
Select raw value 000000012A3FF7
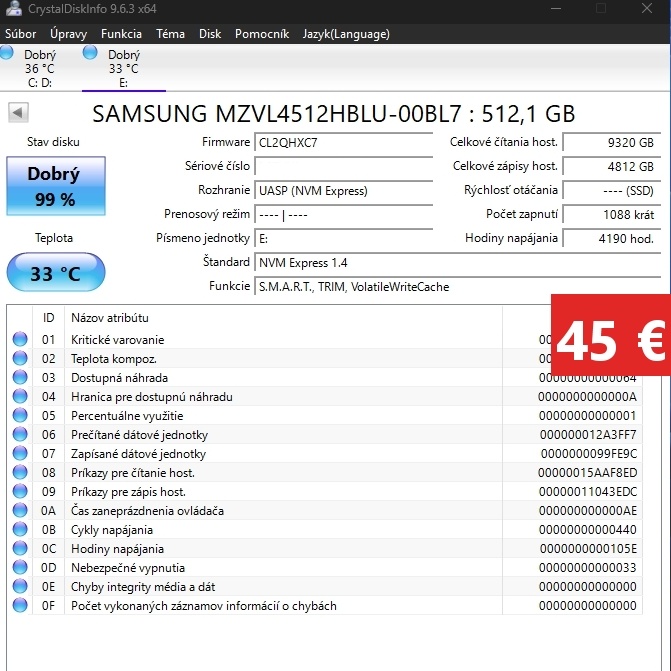[588, 435]
